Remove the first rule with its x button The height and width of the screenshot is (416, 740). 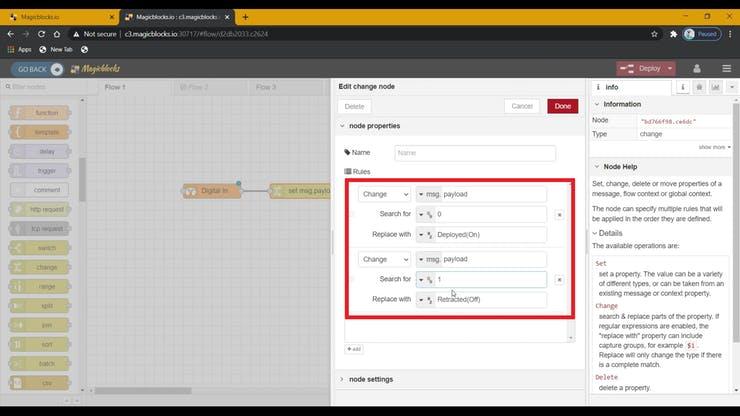pyautogui.click(x=559, y=214)
